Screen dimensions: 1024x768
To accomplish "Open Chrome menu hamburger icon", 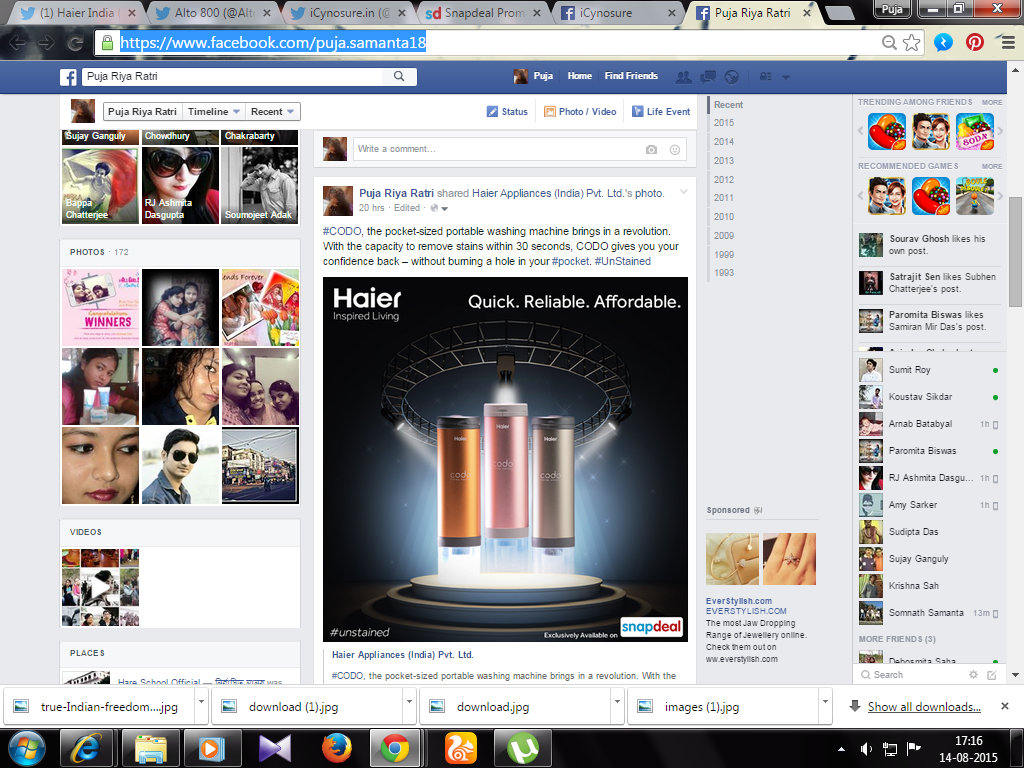I will pos(1008,43).
